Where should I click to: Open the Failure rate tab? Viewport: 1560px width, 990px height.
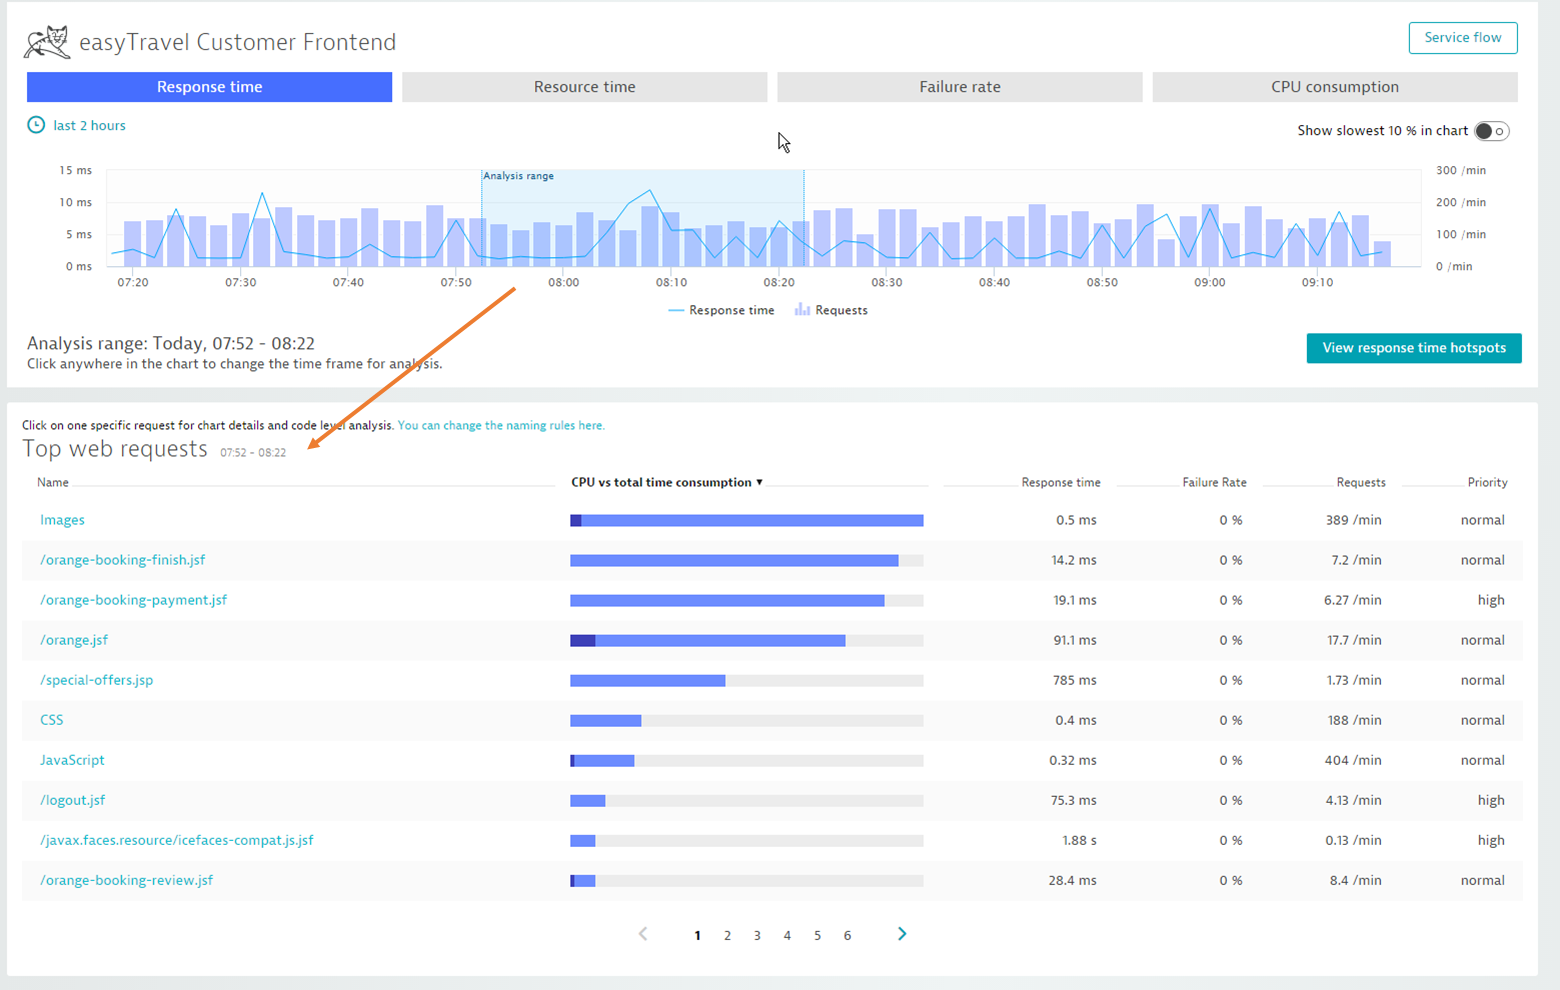pos(959,87)
